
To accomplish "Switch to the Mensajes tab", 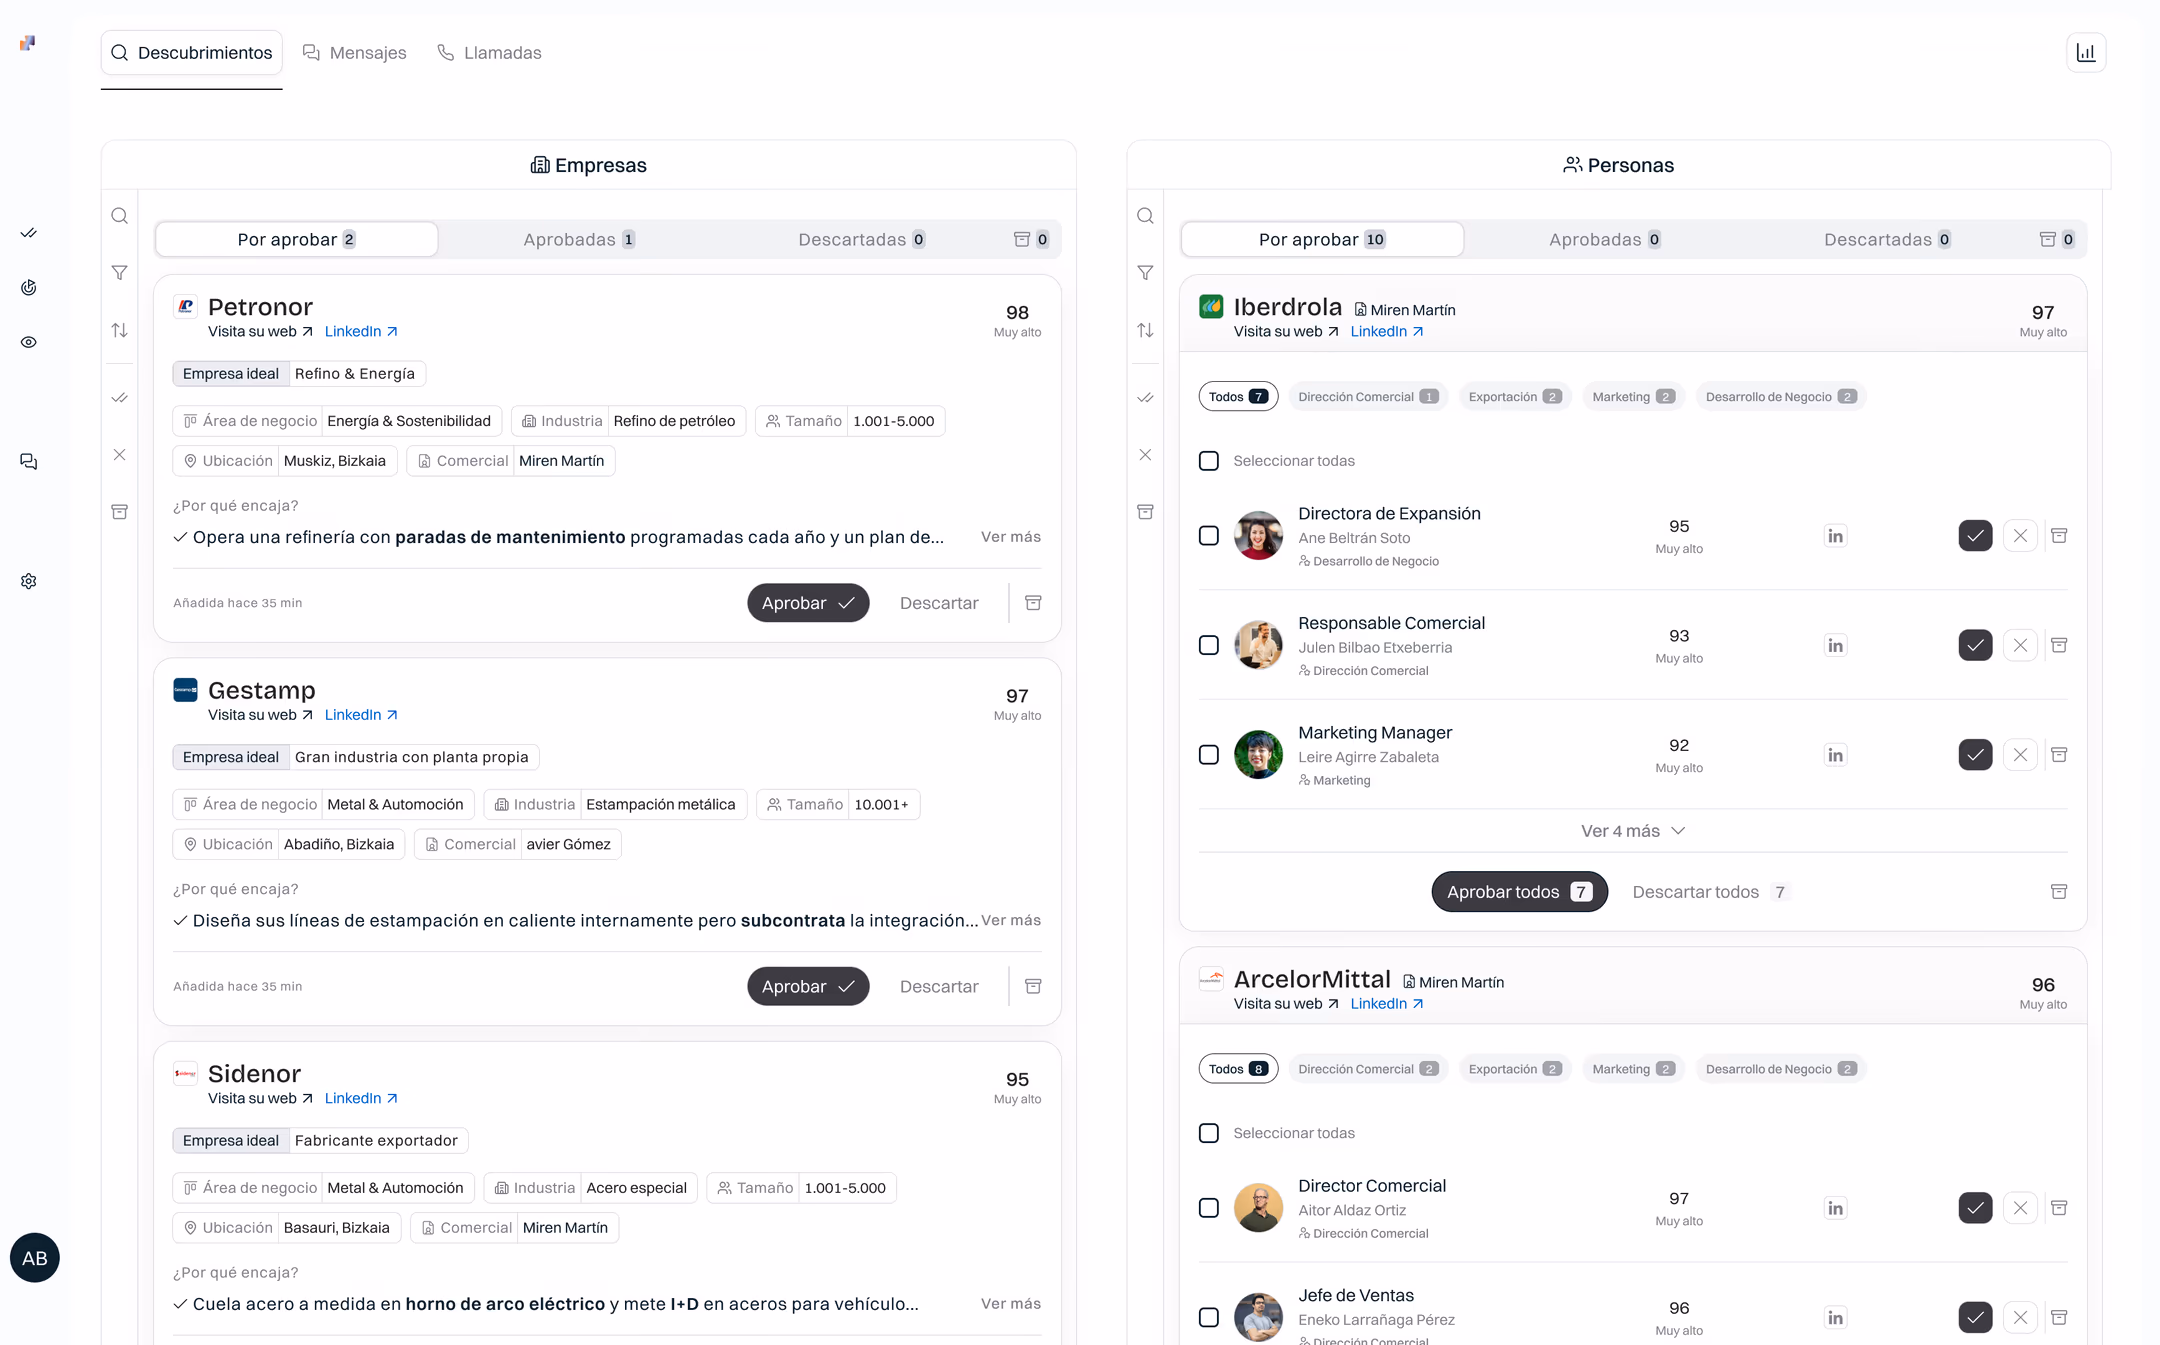I will pos(355,52).
